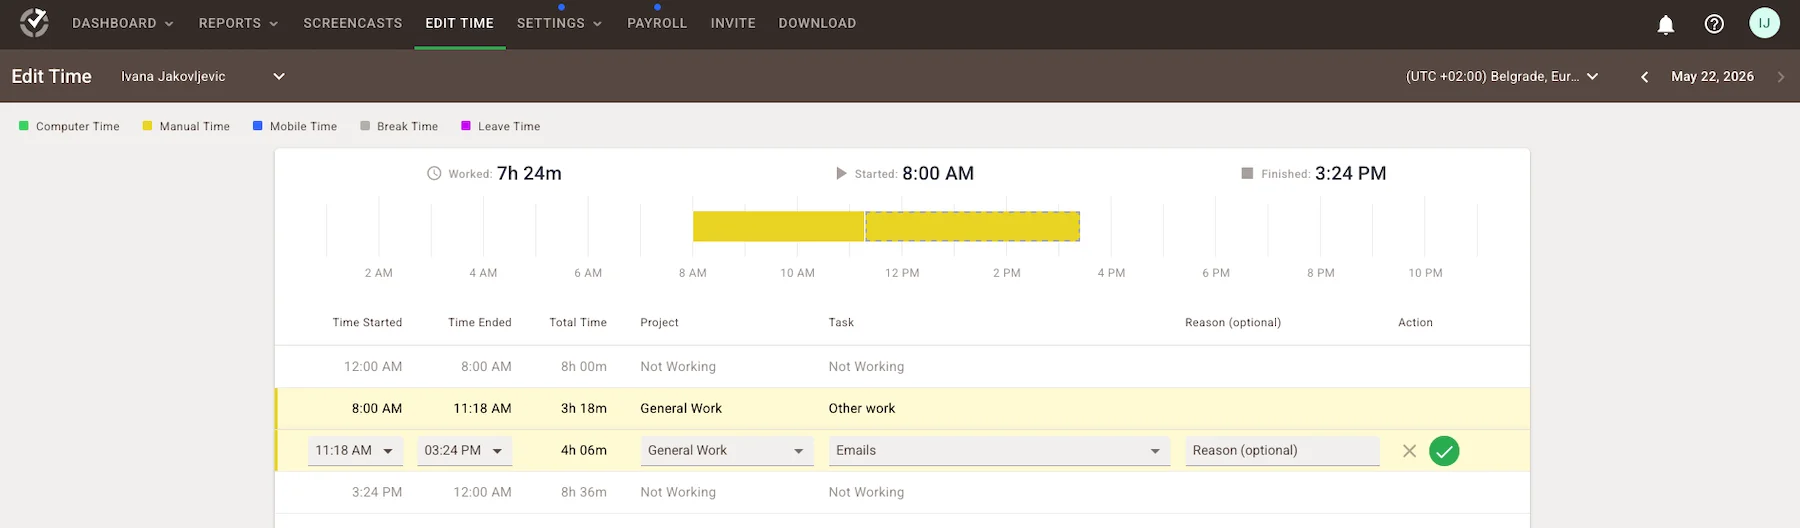Expand the Ivana Jakovljevic user dropdown
The width and height of the screenshot is (1800, 528).
point(203,76)
